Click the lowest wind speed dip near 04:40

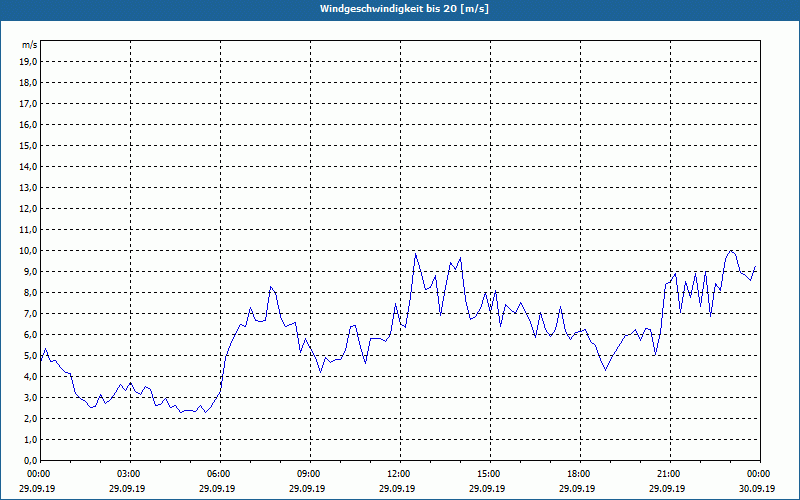coord(181,412)
